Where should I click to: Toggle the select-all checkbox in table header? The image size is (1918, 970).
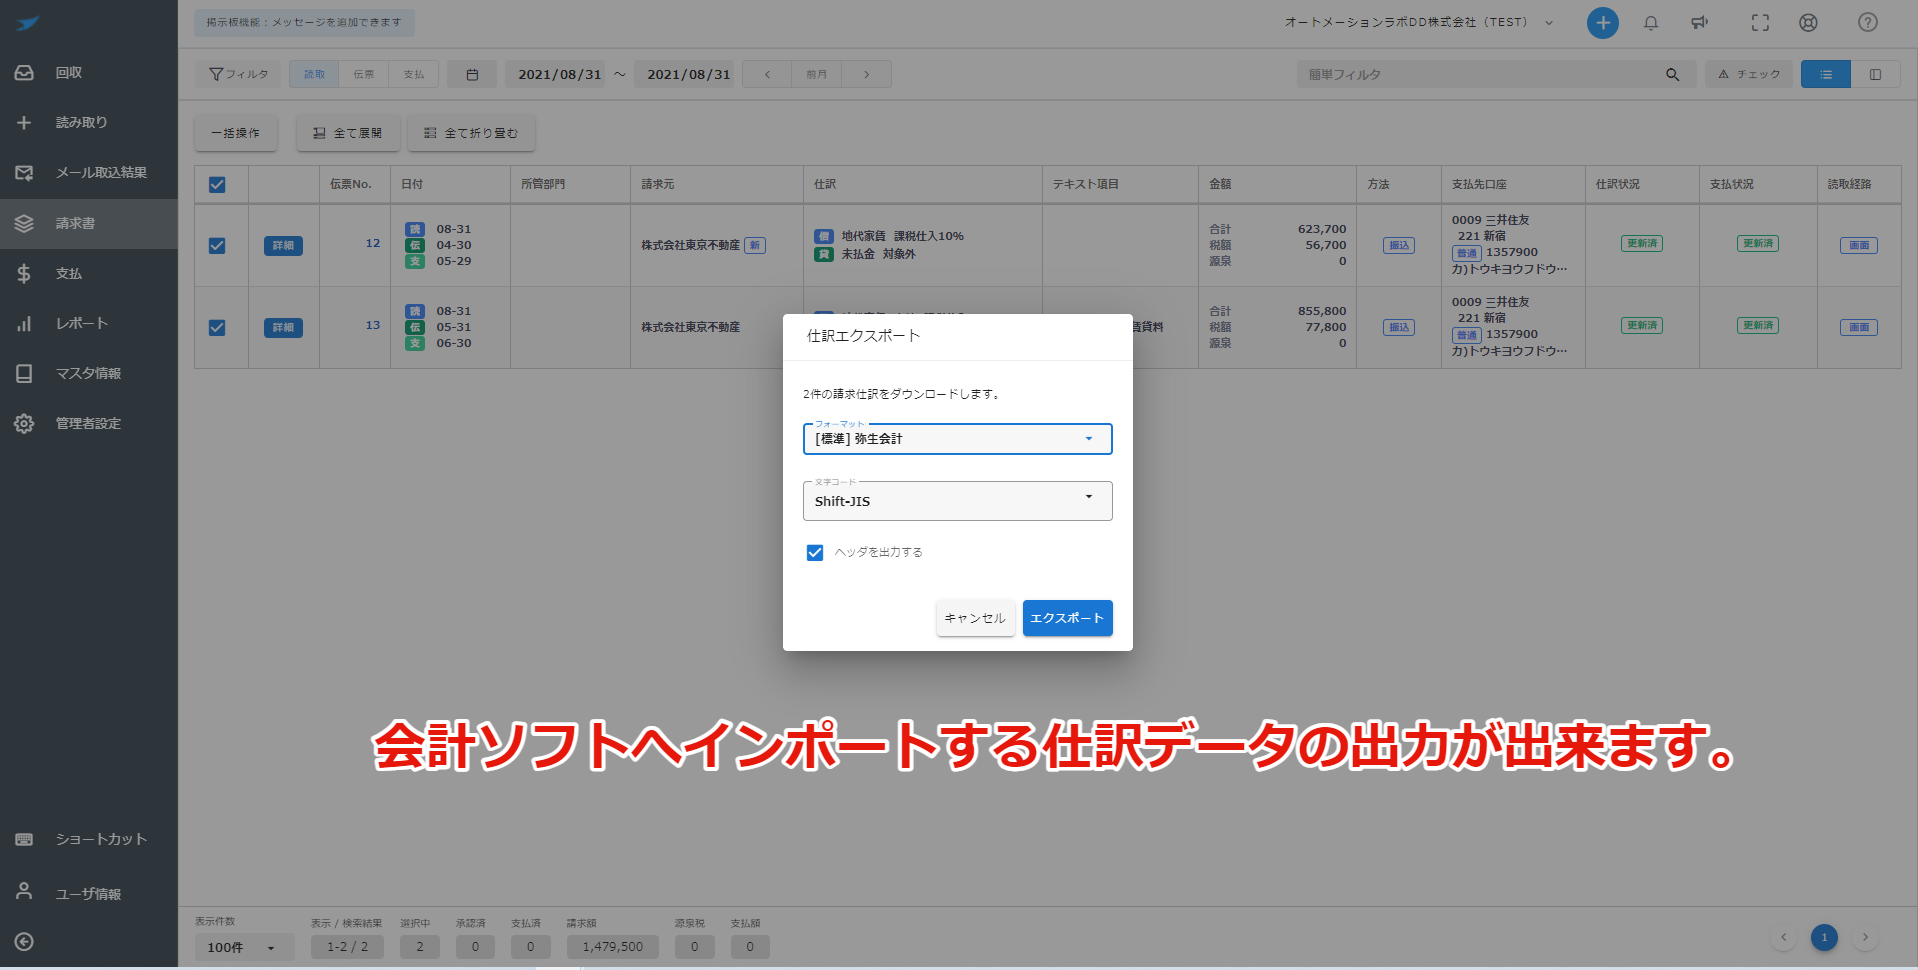(217, 185)
